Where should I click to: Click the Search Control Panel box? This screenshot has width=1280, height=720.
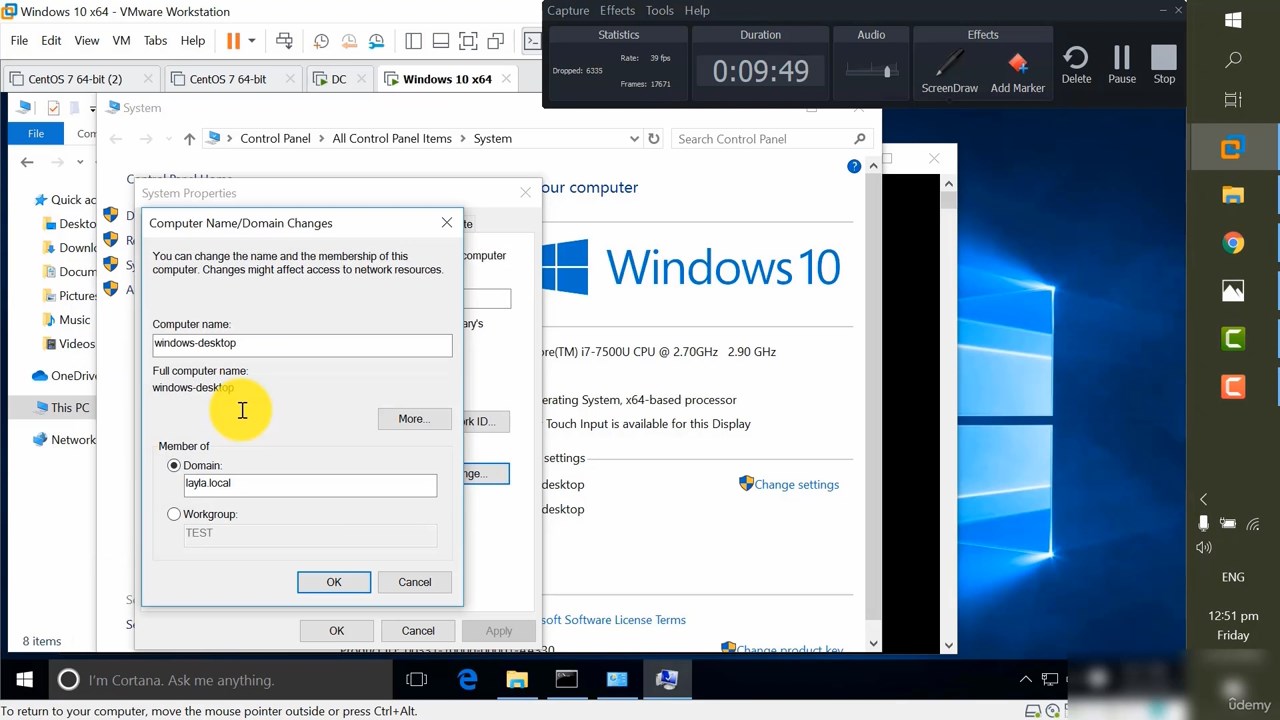coord(770,139)
